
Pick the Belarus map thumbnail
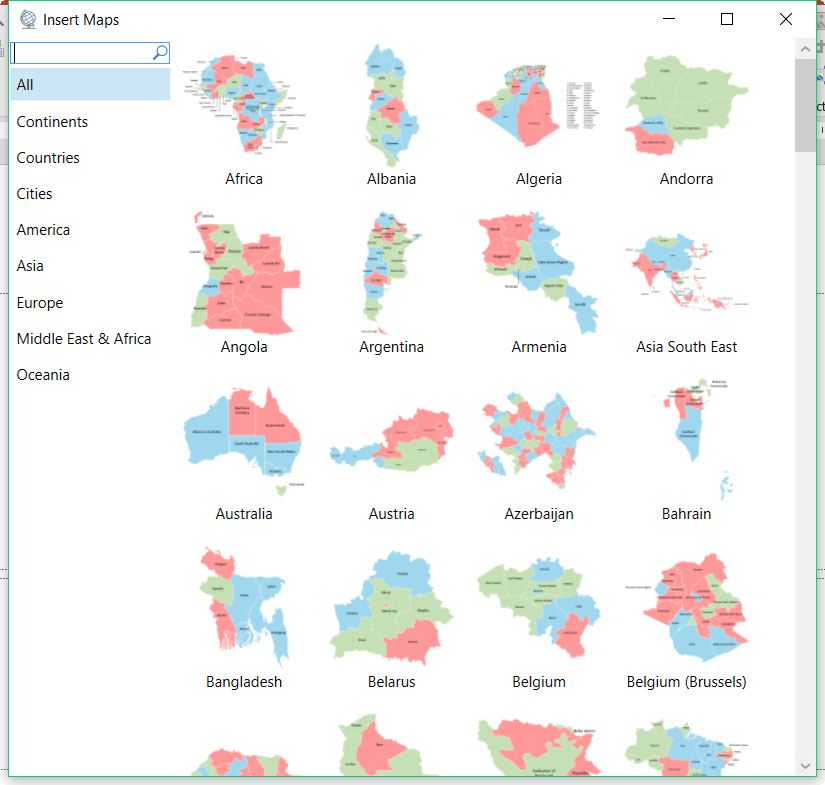point(391,608)
